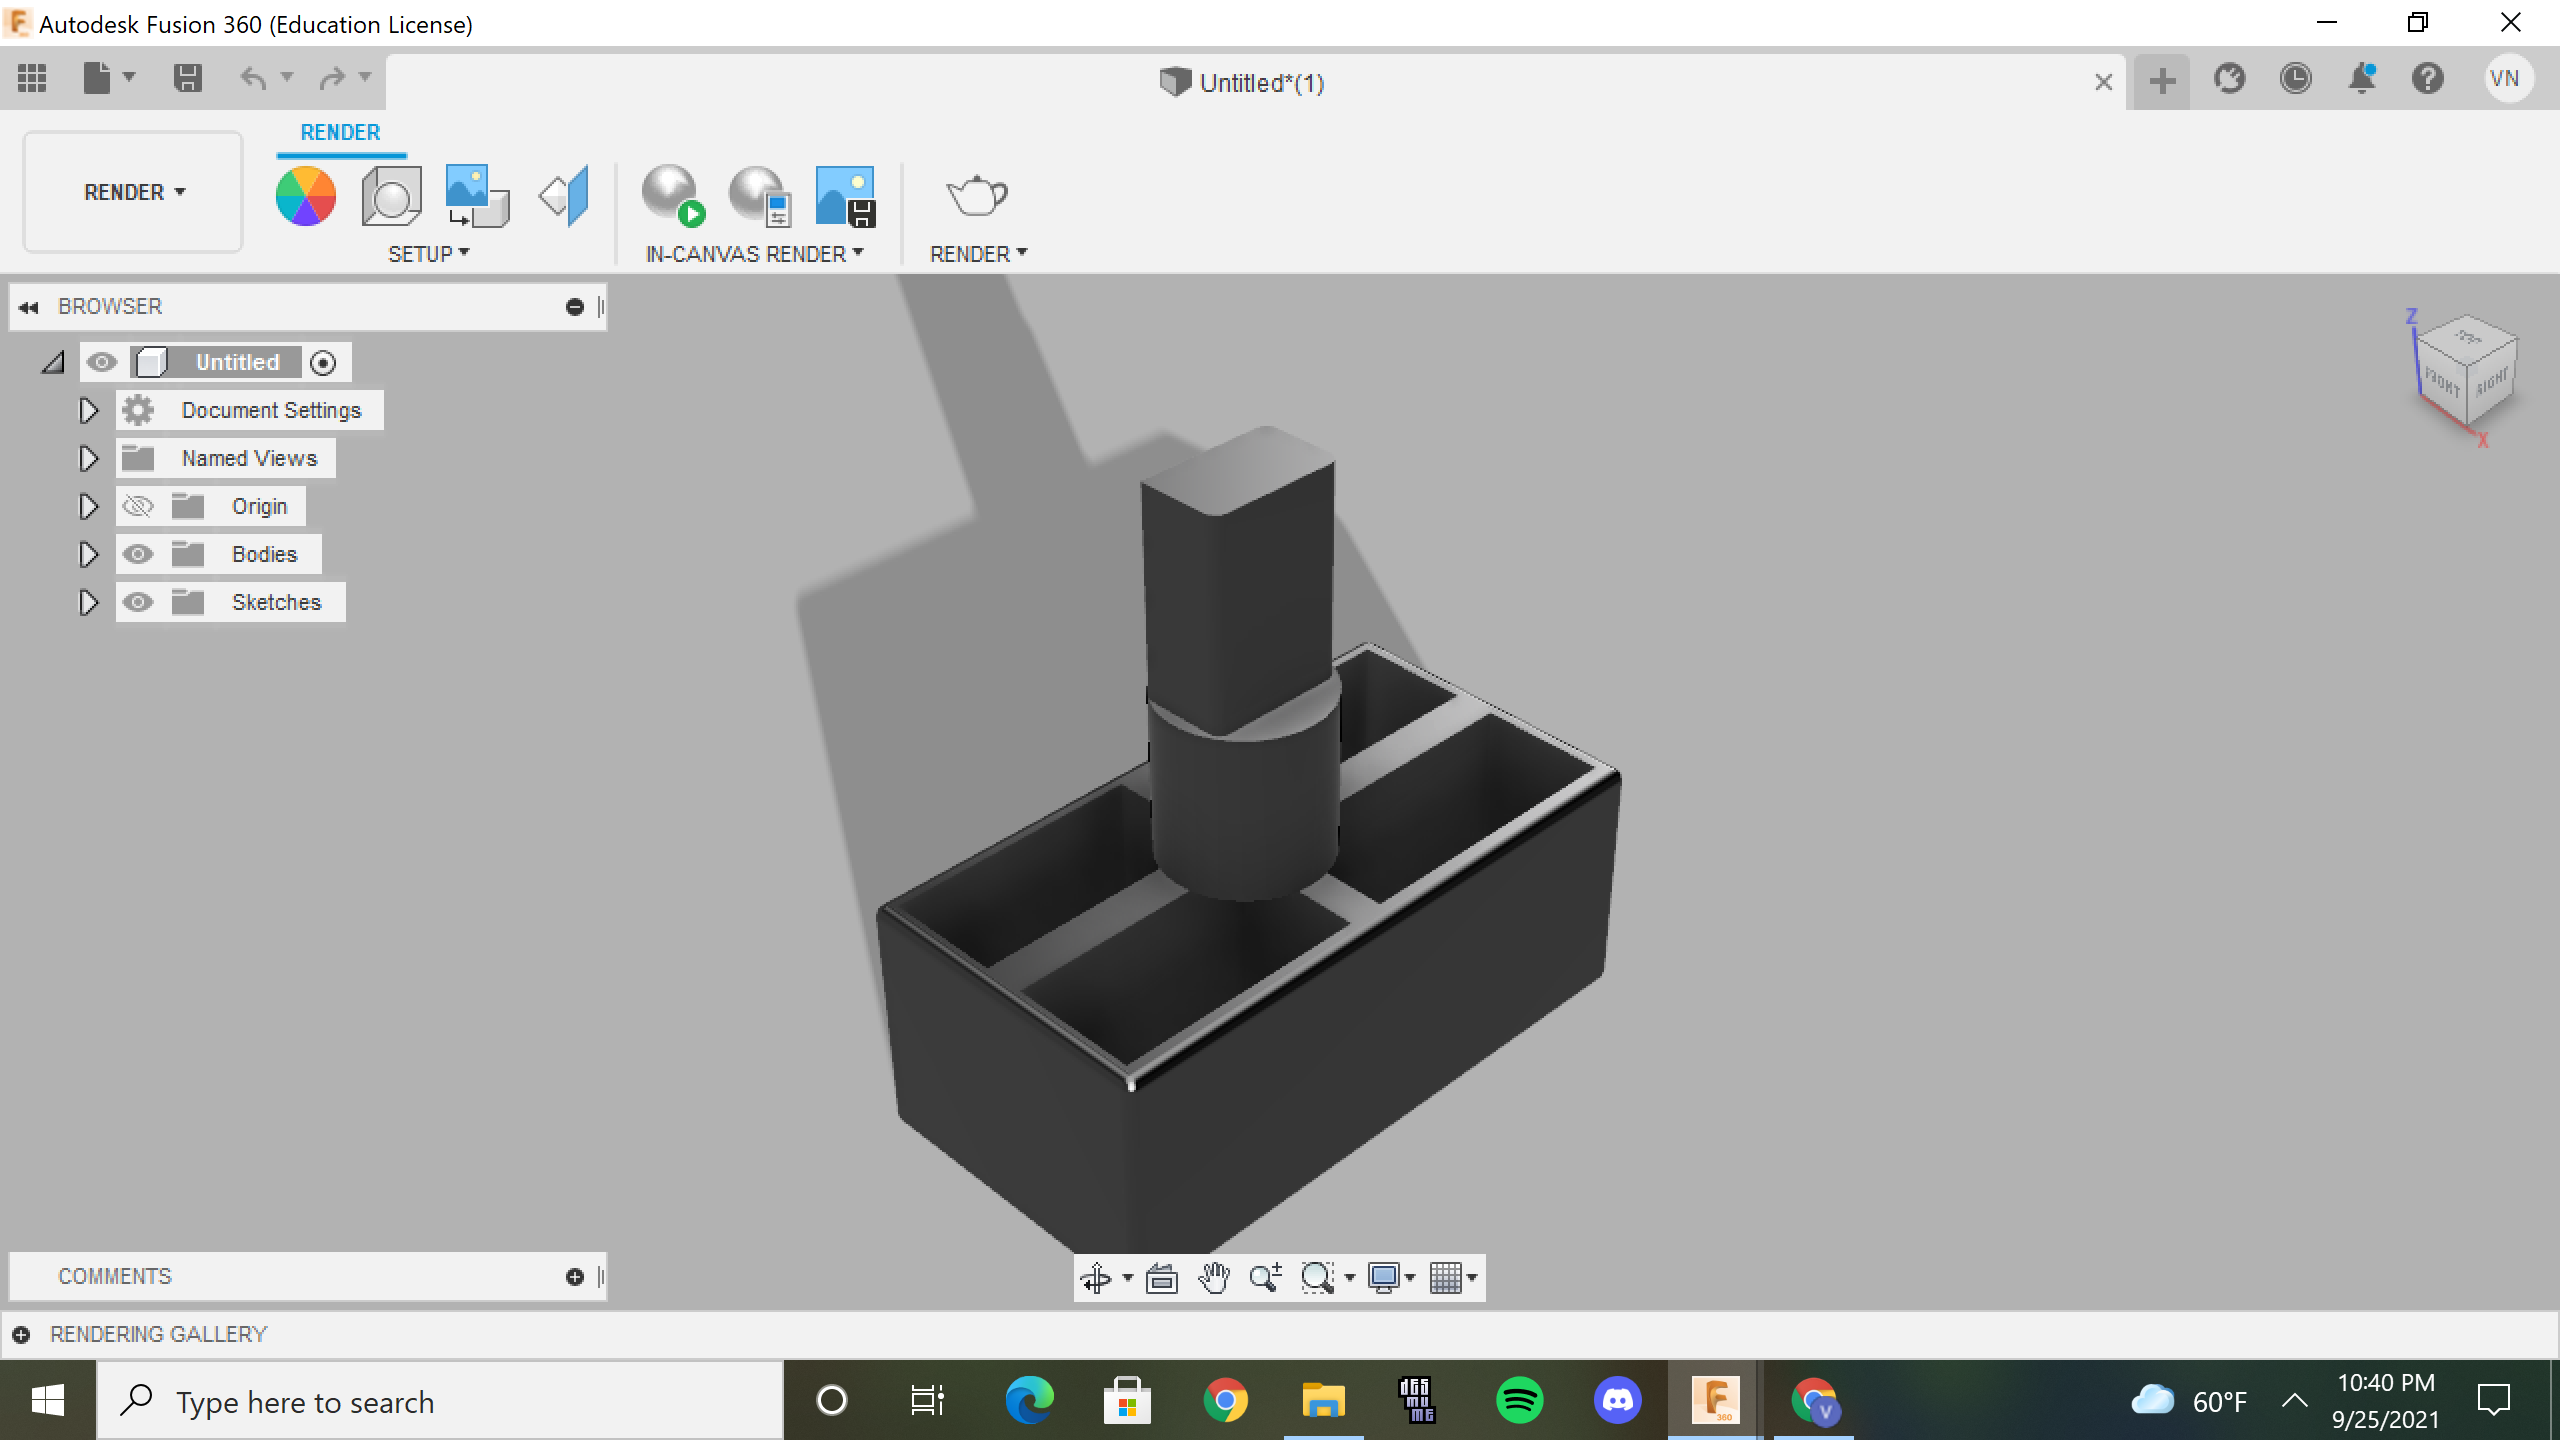2560x1440 pixels.
Task: Open Spotify from the taskbar
Action: click(x=1519, y=1401)
